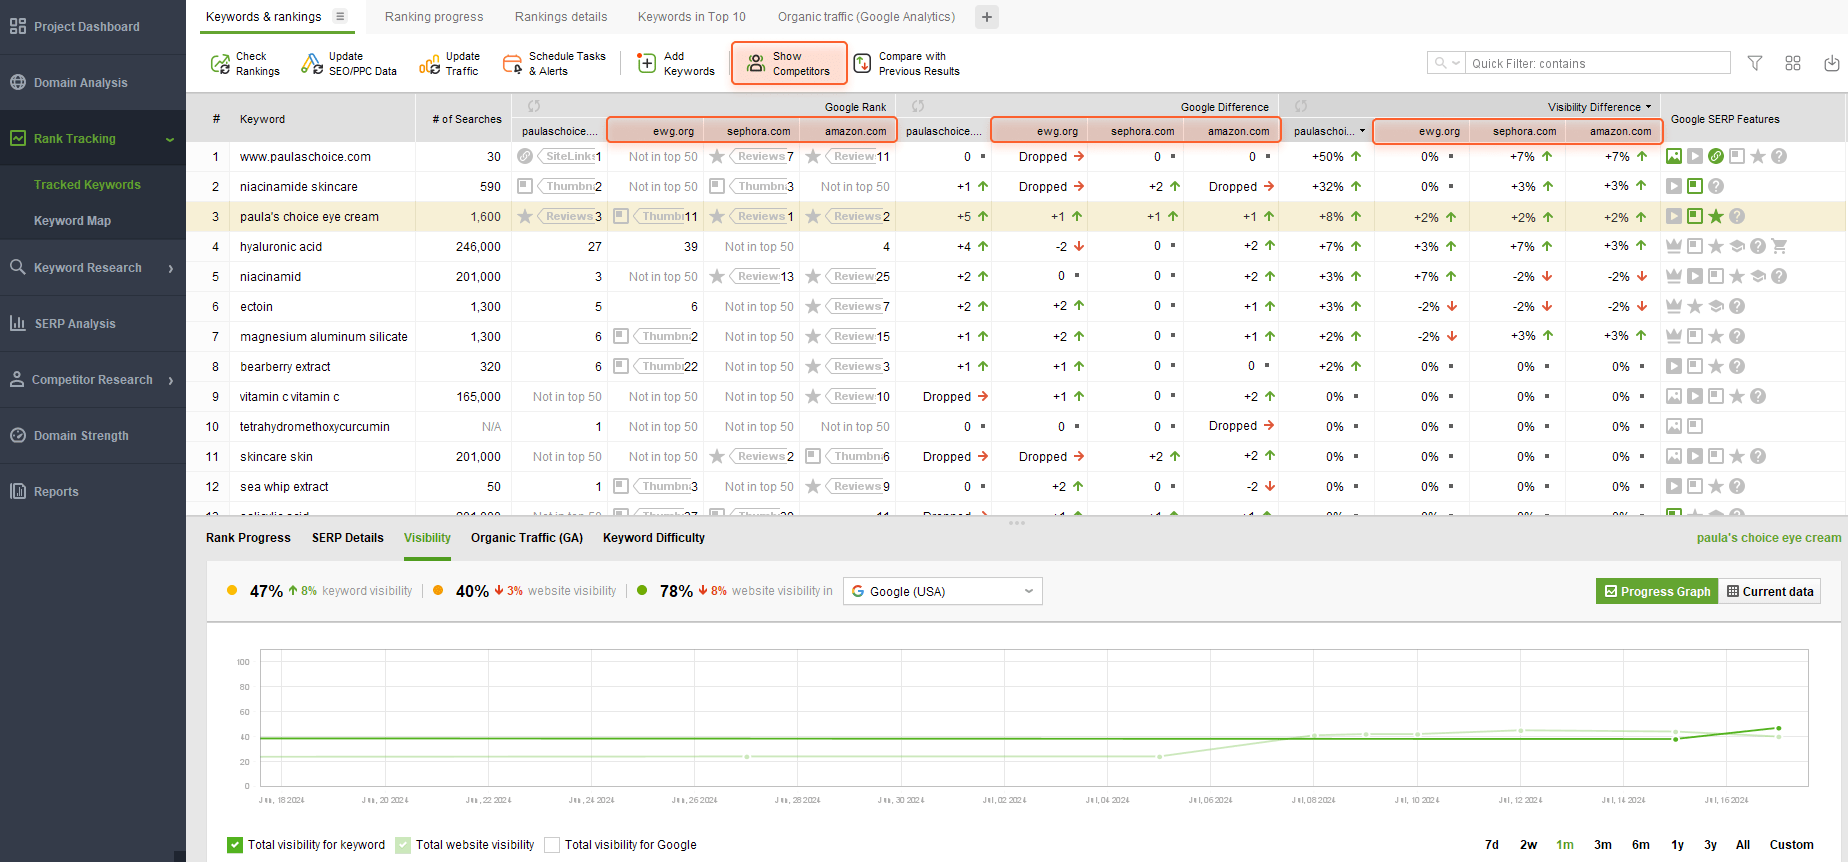This screenshot has width=1848, height=862.
Task: Open the Google (USA) search engine dropdown
Action: click(x=942, y=591)
